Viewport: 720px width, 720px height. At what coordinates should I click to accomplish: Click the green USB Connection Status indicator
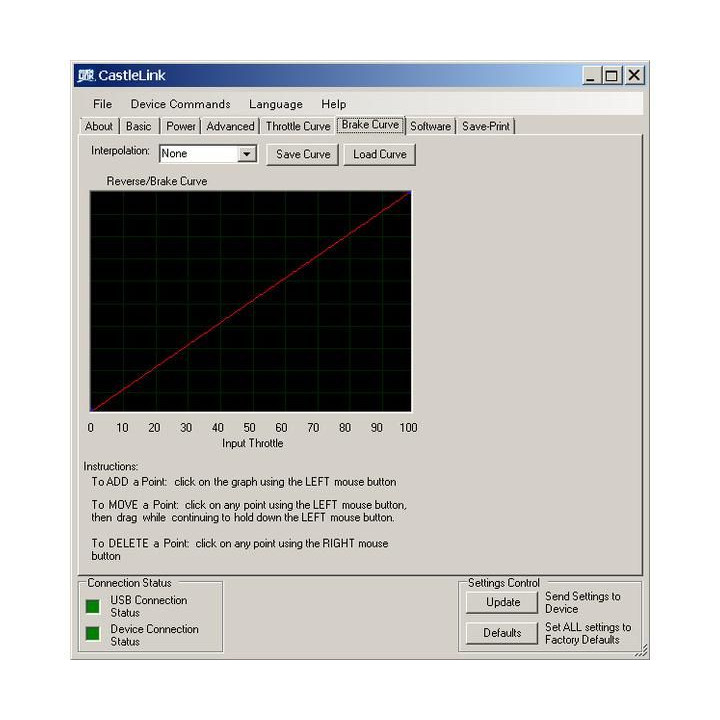coord(93,606)
